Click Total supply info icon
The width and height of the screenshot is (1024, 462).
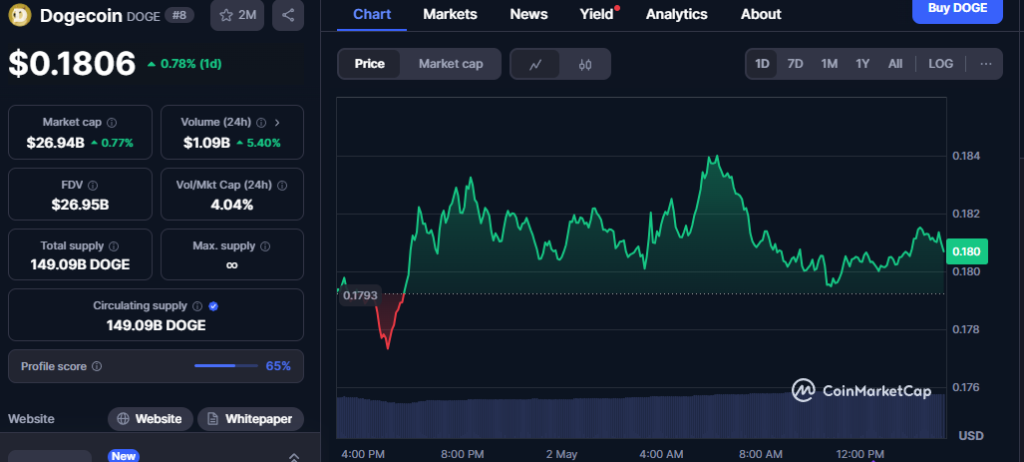[x=114, y=246]
